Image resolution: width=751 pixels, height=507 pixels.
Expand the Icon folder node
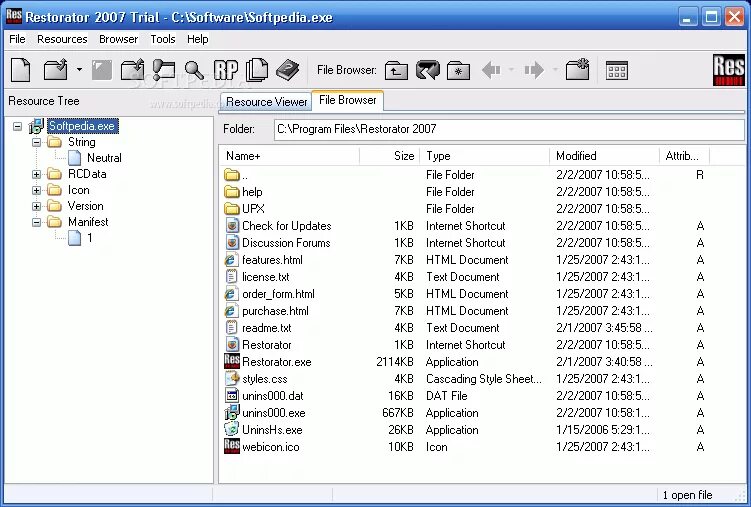tap(36, 191)
